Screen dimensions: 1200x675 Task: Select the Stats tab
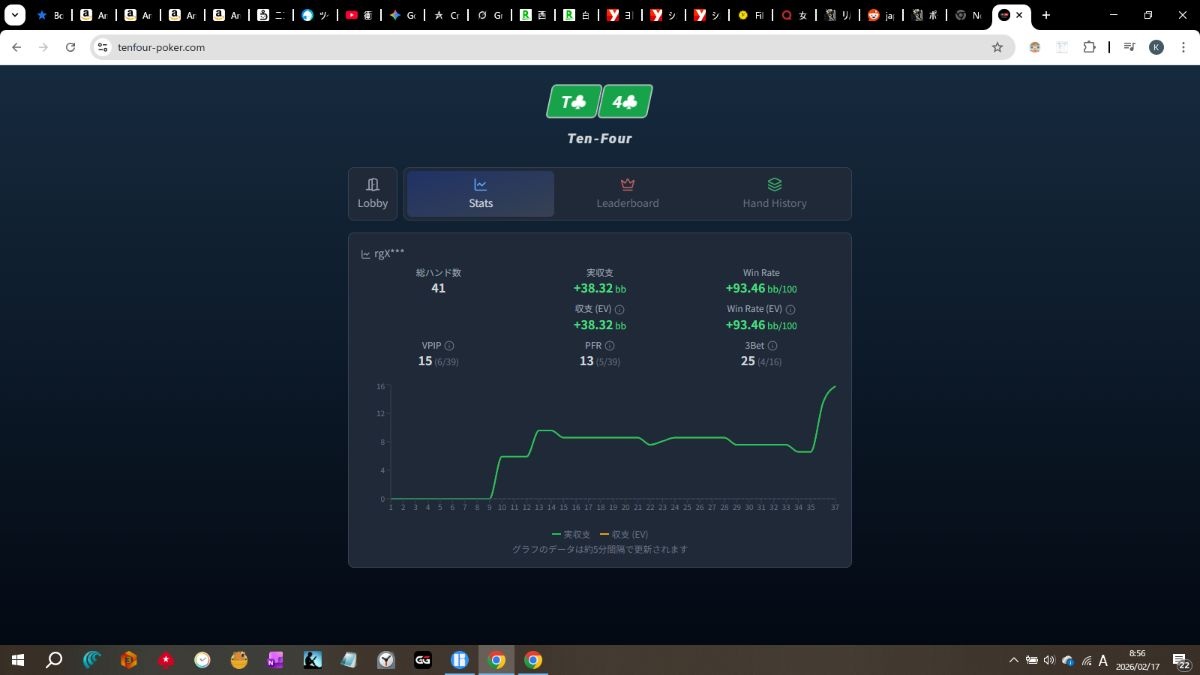(480, 193)
